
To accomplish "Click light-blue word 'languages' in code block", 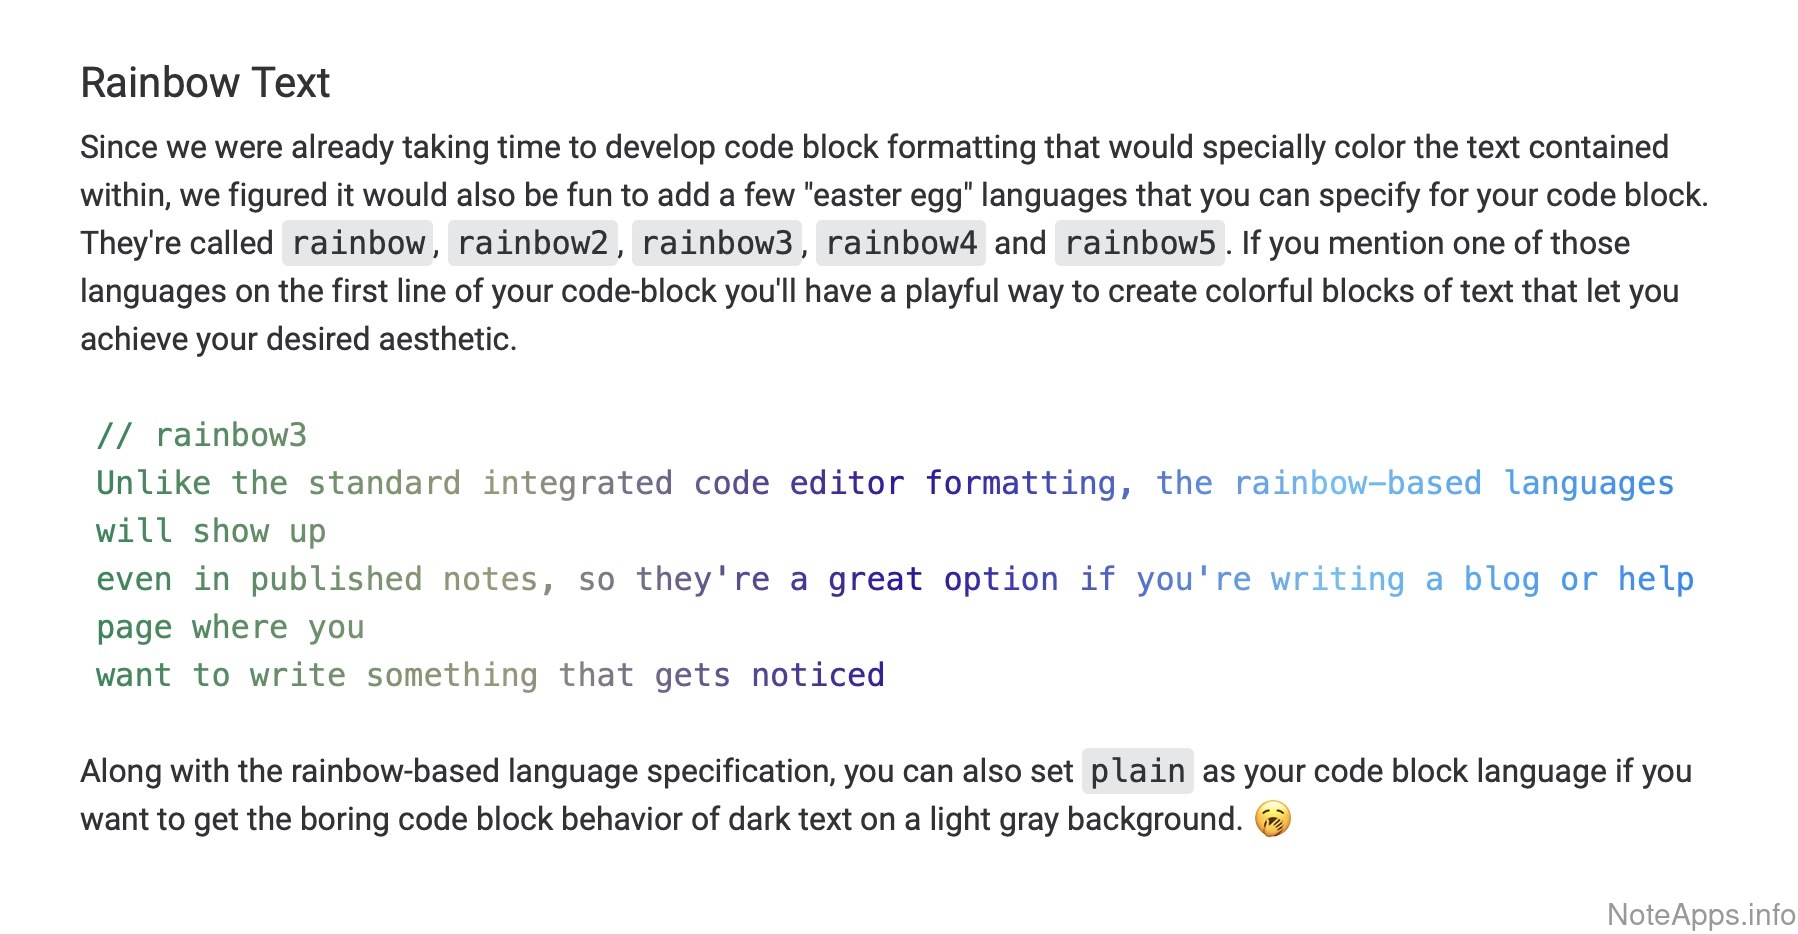I will pyautogui.click(x=1588, y=483).
